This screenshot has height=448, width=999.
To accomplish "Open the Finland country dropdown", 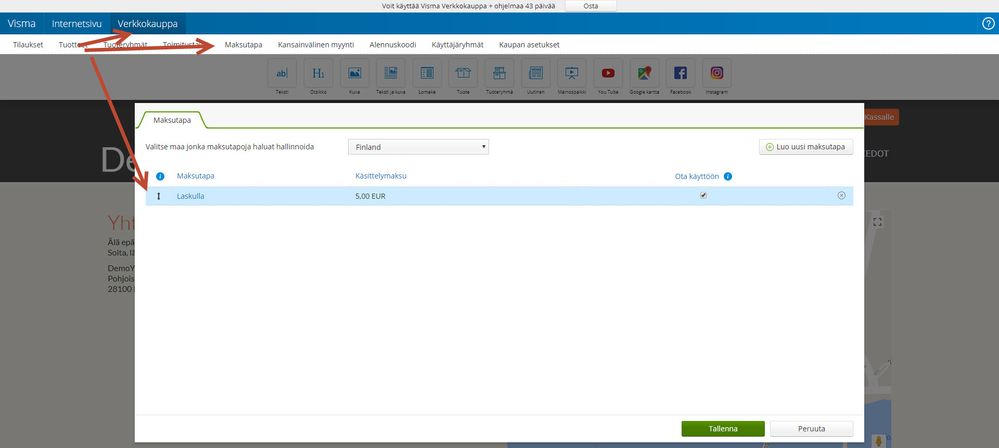I will 418,147.
